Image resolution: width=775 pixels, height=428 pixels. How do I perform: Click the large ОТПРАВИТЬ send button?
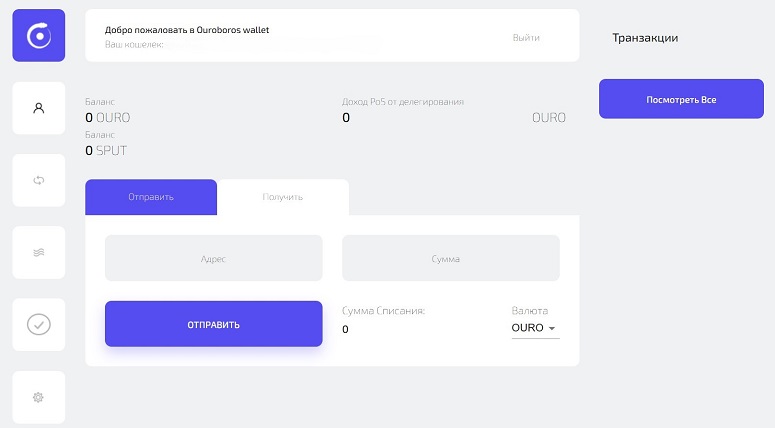(x=214, y=324)
